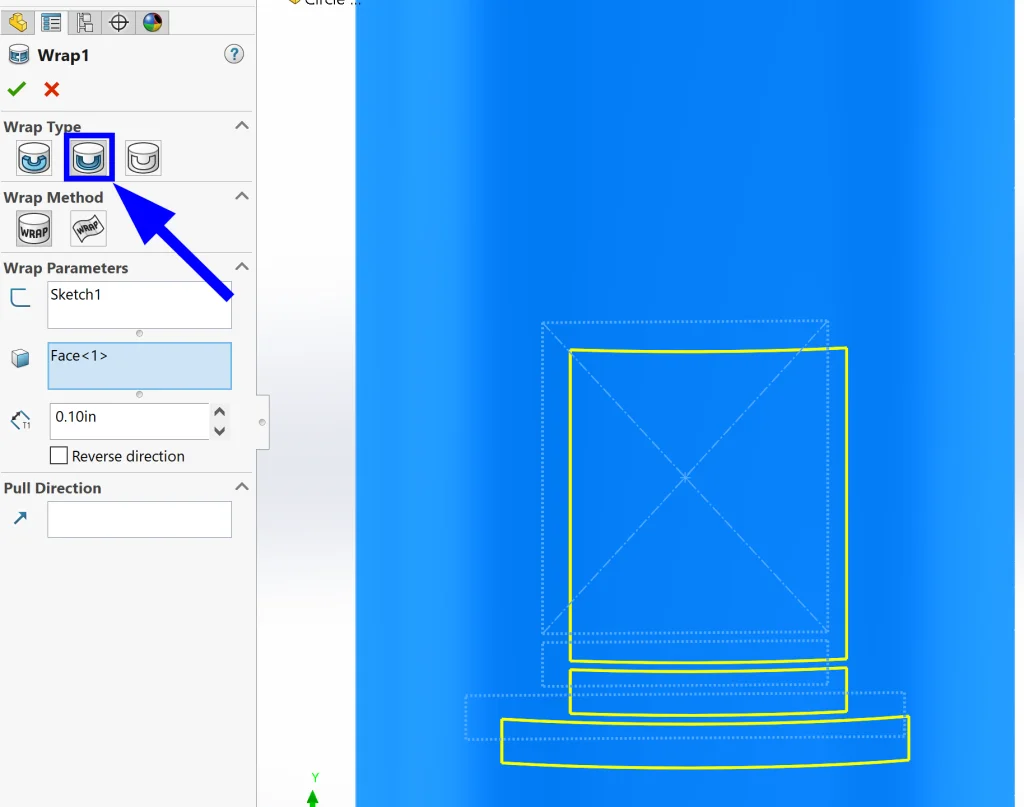Collapse the Wrap Method section

click(242, 196)
